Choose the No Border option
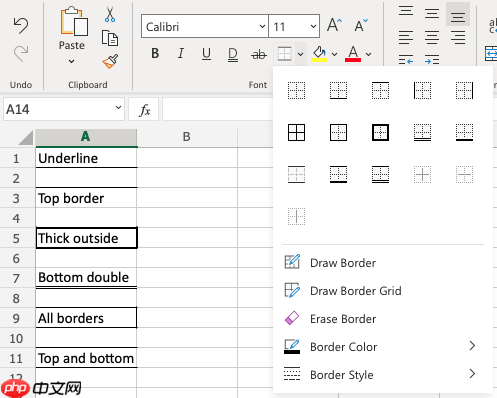497x398 pixels. point(296,90)
